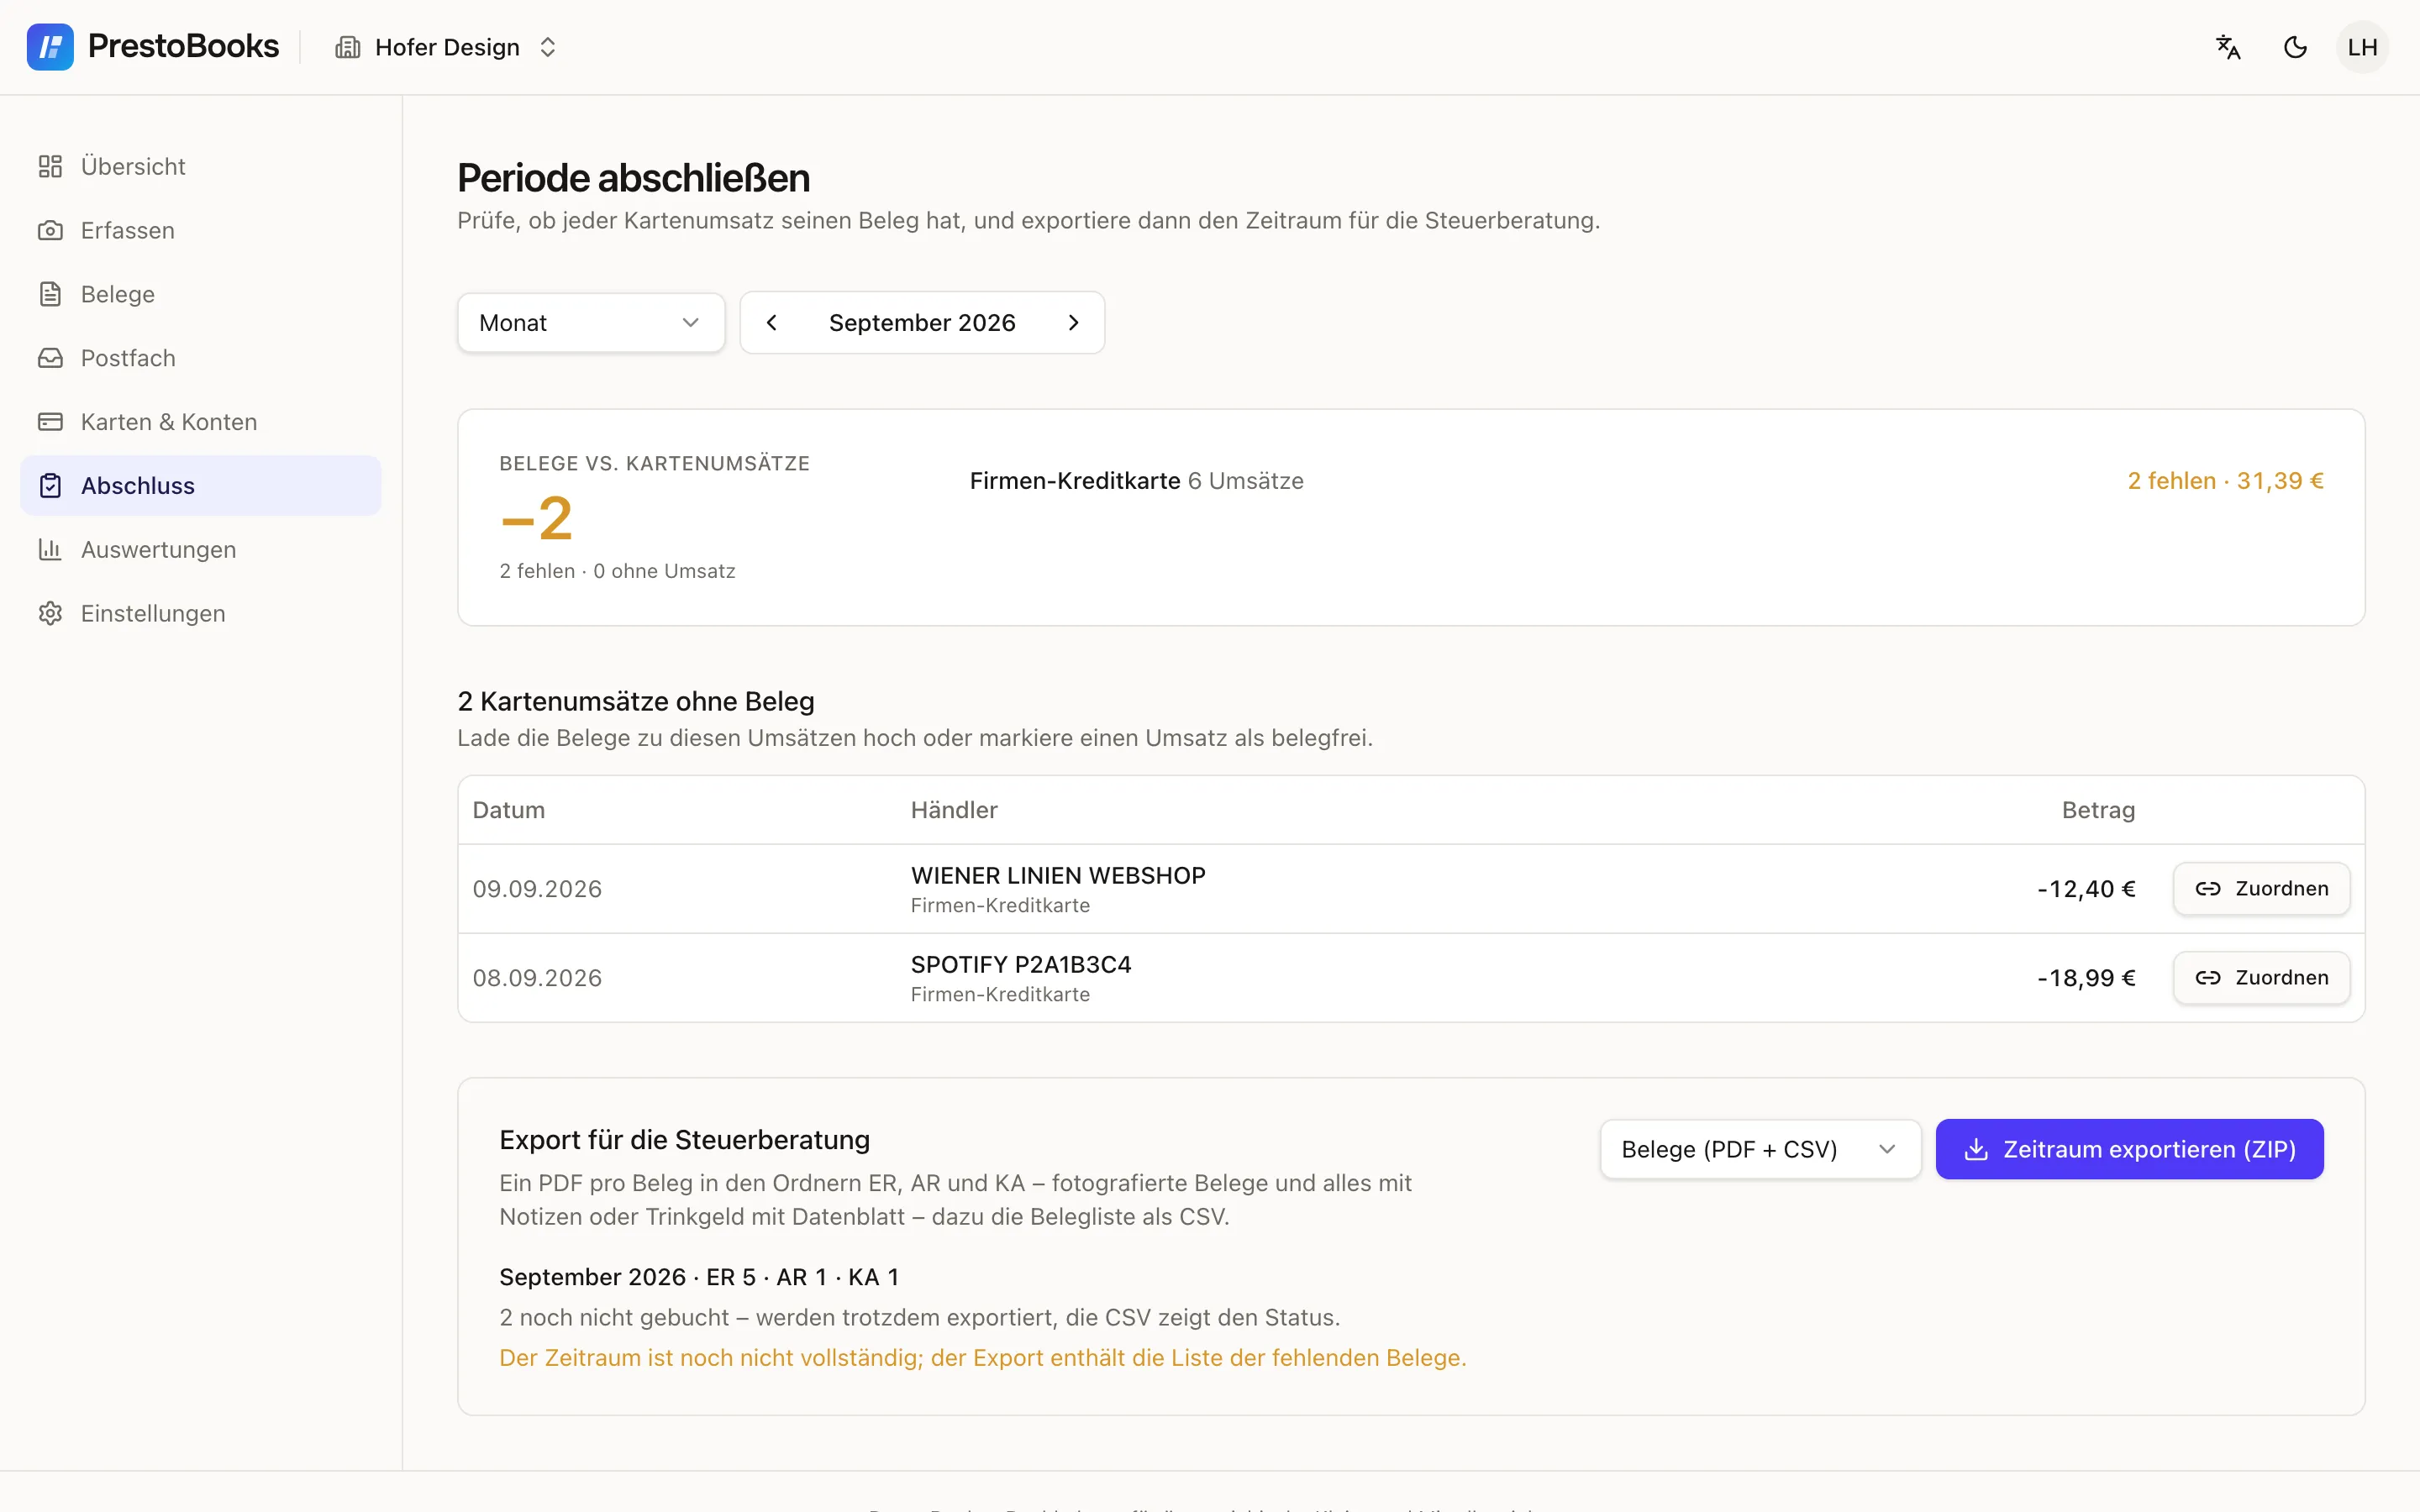Viewport: 2420px width, 1512px height.
Task: Click the Datum column header
Action: 509,810
